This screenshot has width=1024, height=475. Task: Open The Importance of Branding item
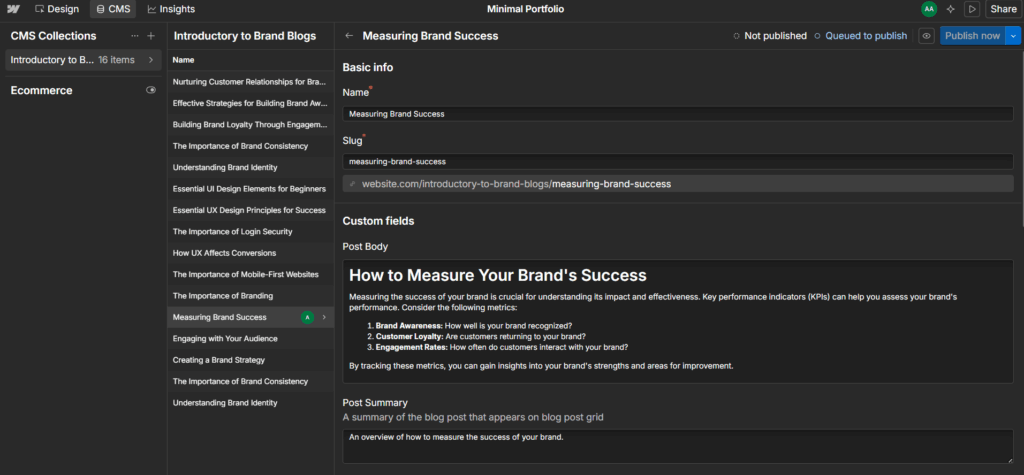pos(250,296)
